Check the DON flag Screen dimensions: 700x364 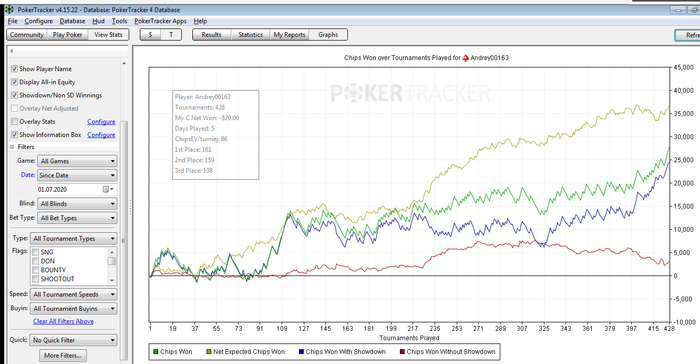tap(36, 261)
